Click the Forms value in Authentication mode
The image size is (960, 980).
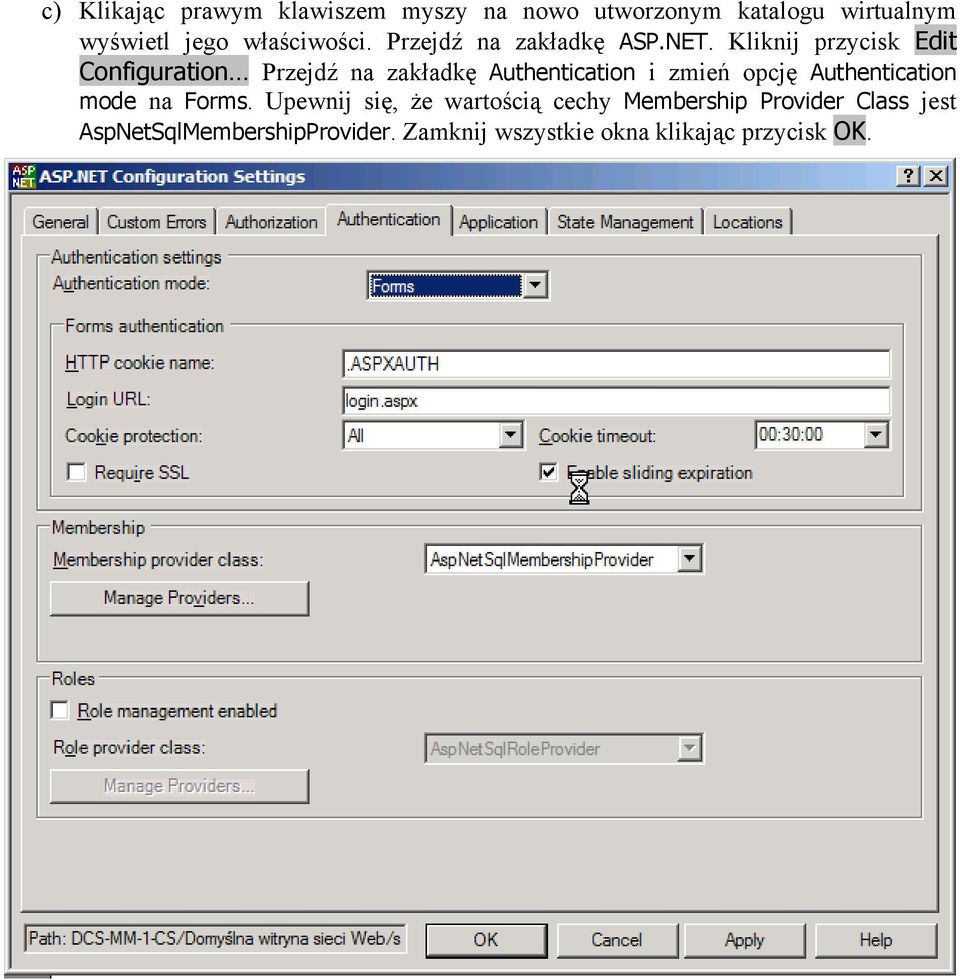pos(445,286)
